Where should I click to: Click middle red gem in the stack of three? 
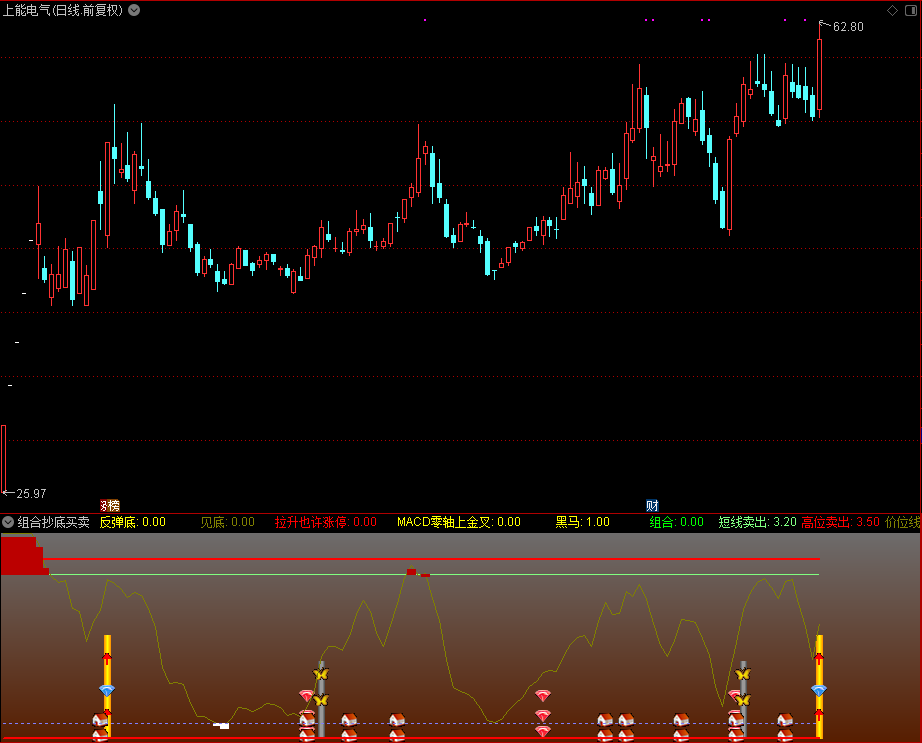coord(543,715)
